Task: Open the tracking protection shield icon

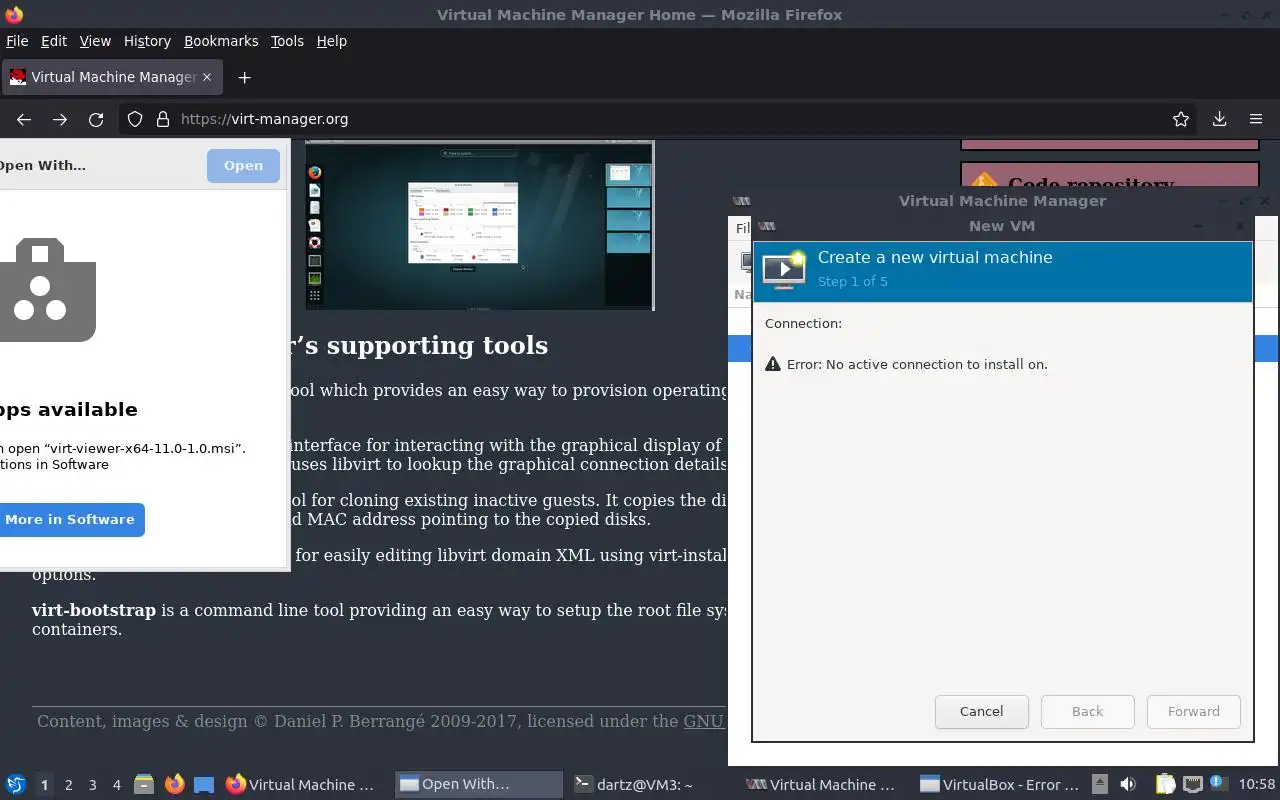Action: [x=135, y=119]
